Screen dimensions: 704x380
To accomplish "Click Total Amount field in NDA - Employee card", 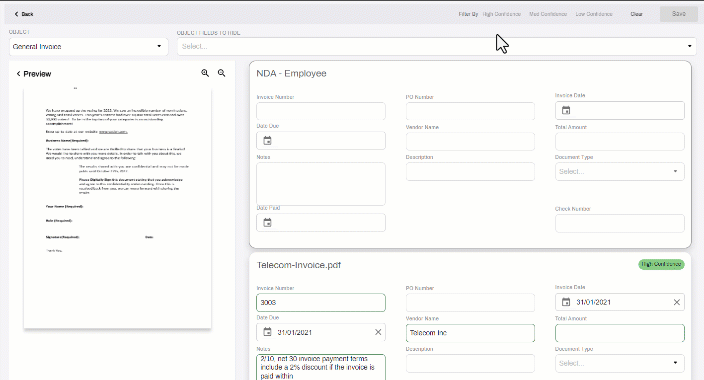I will (x=620, y=141).
